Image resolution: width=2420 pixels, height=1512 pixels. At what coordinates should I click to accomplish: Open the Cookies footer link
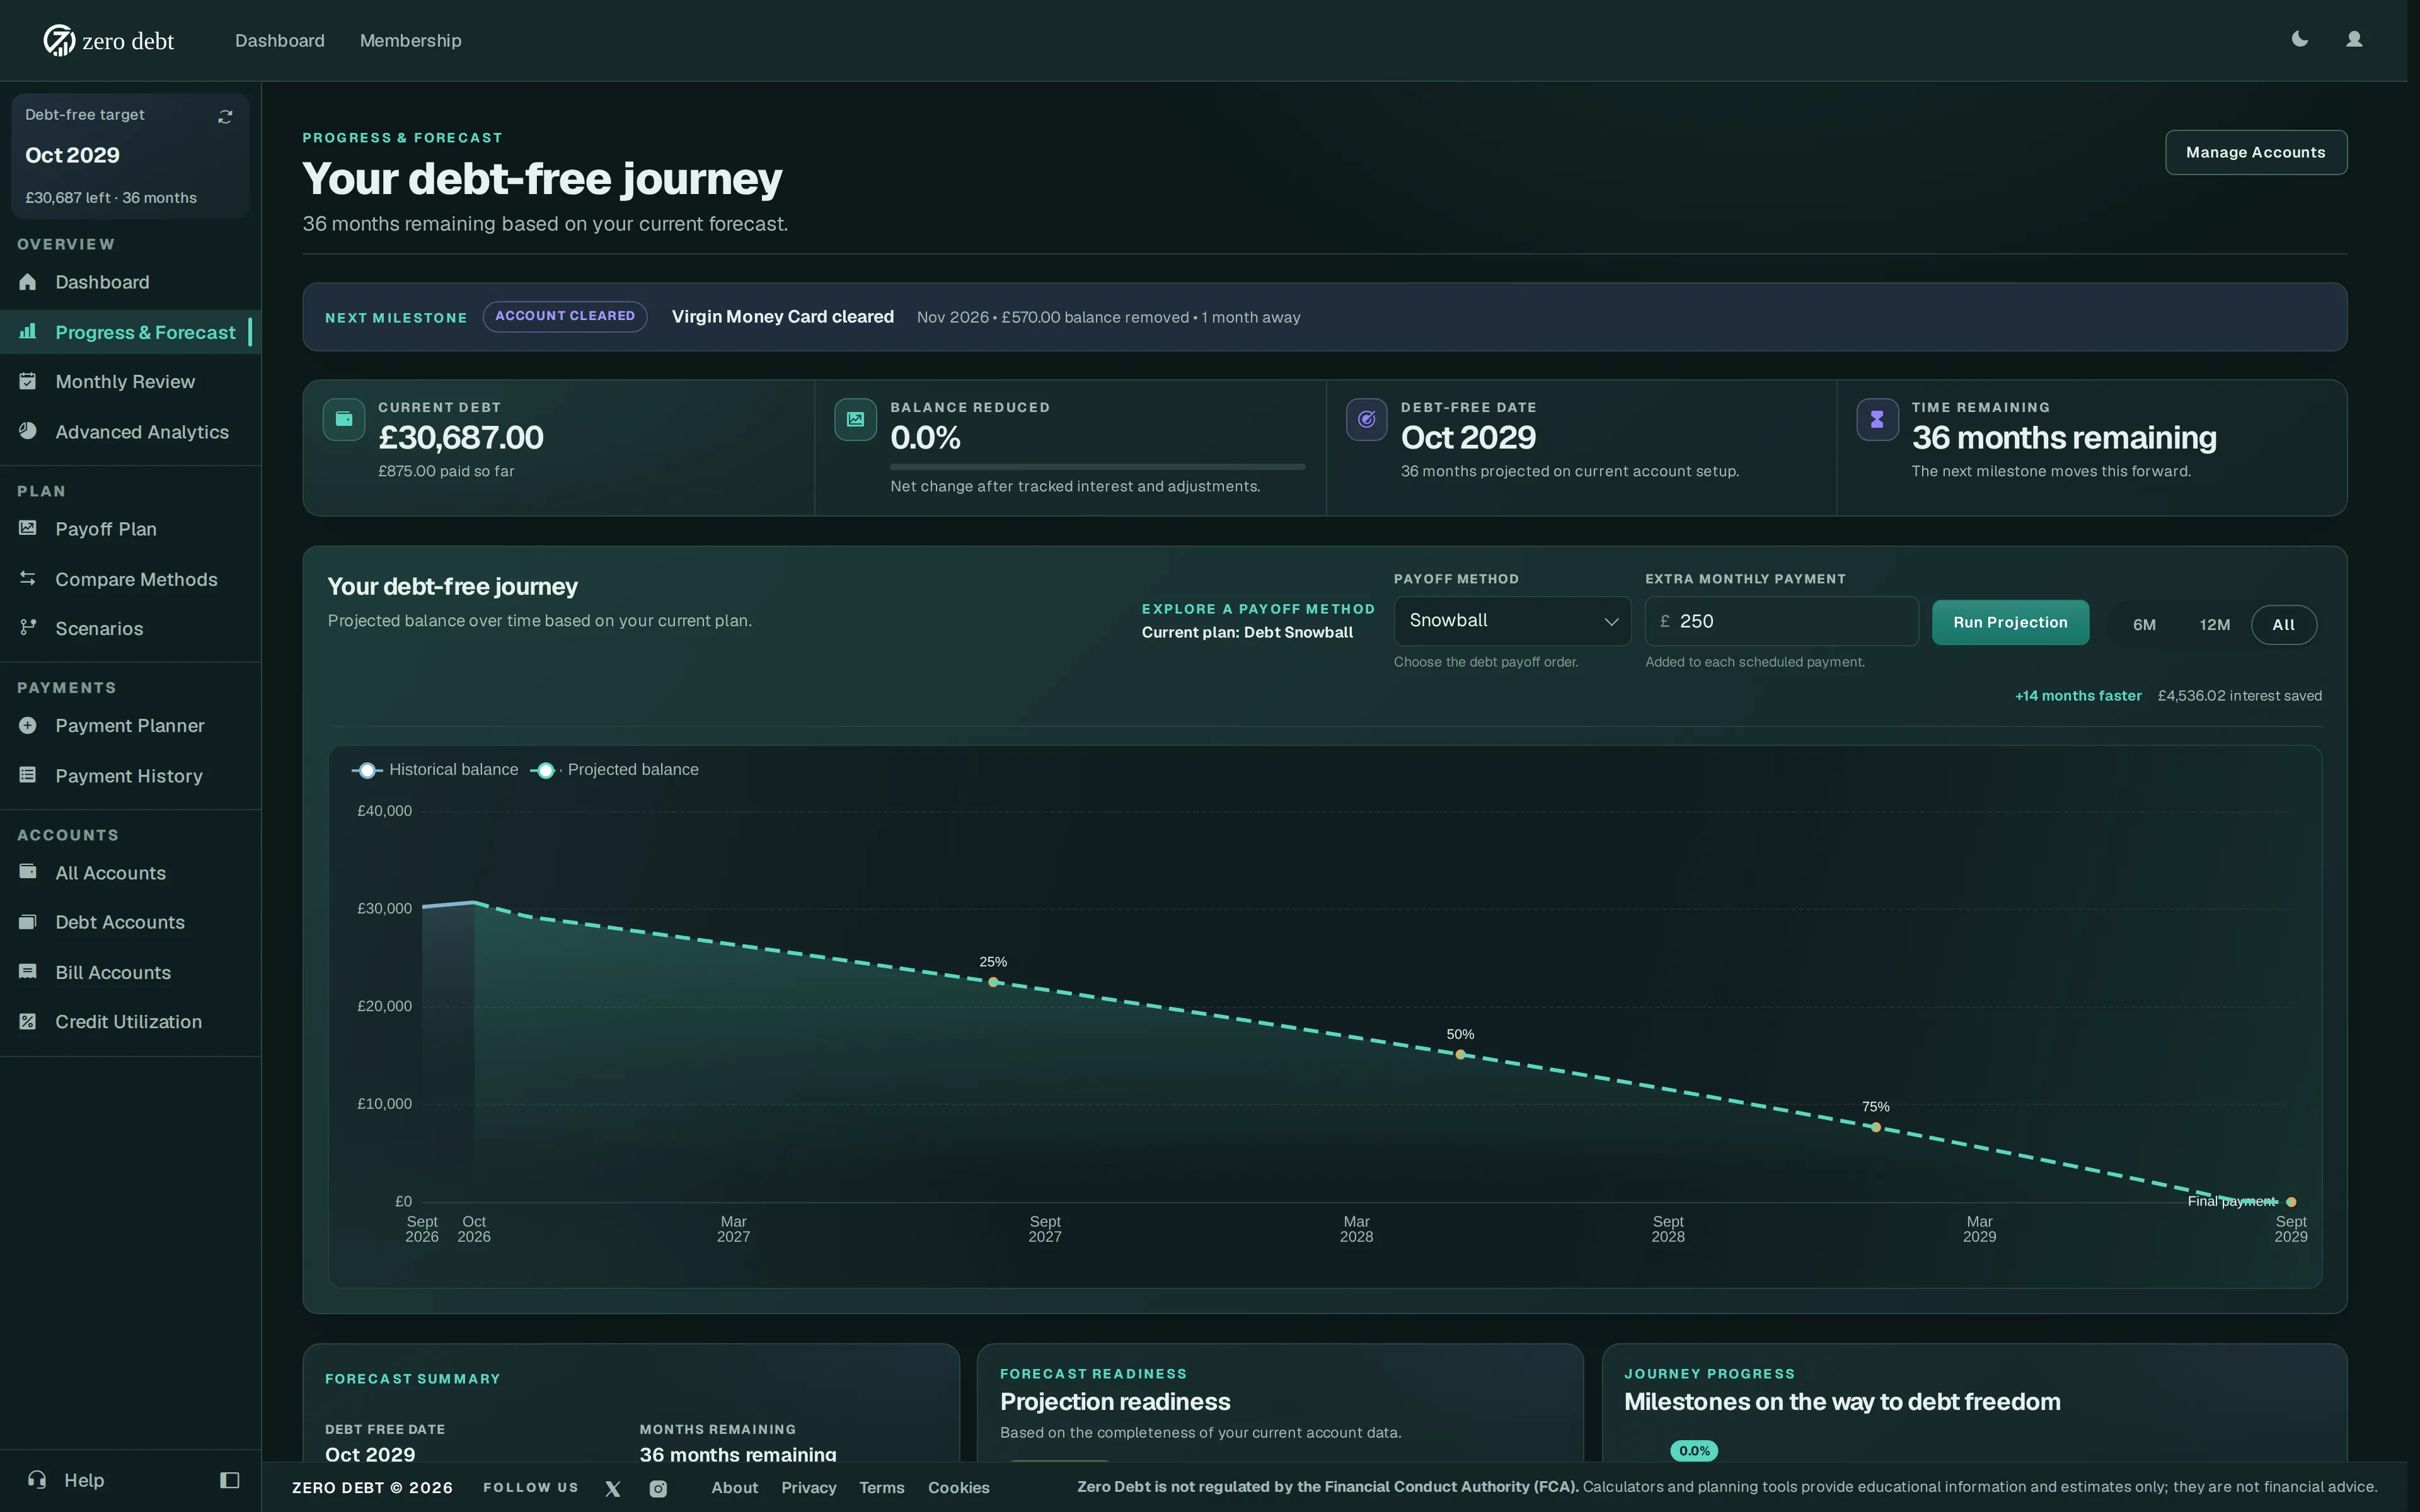[958, 1488]
